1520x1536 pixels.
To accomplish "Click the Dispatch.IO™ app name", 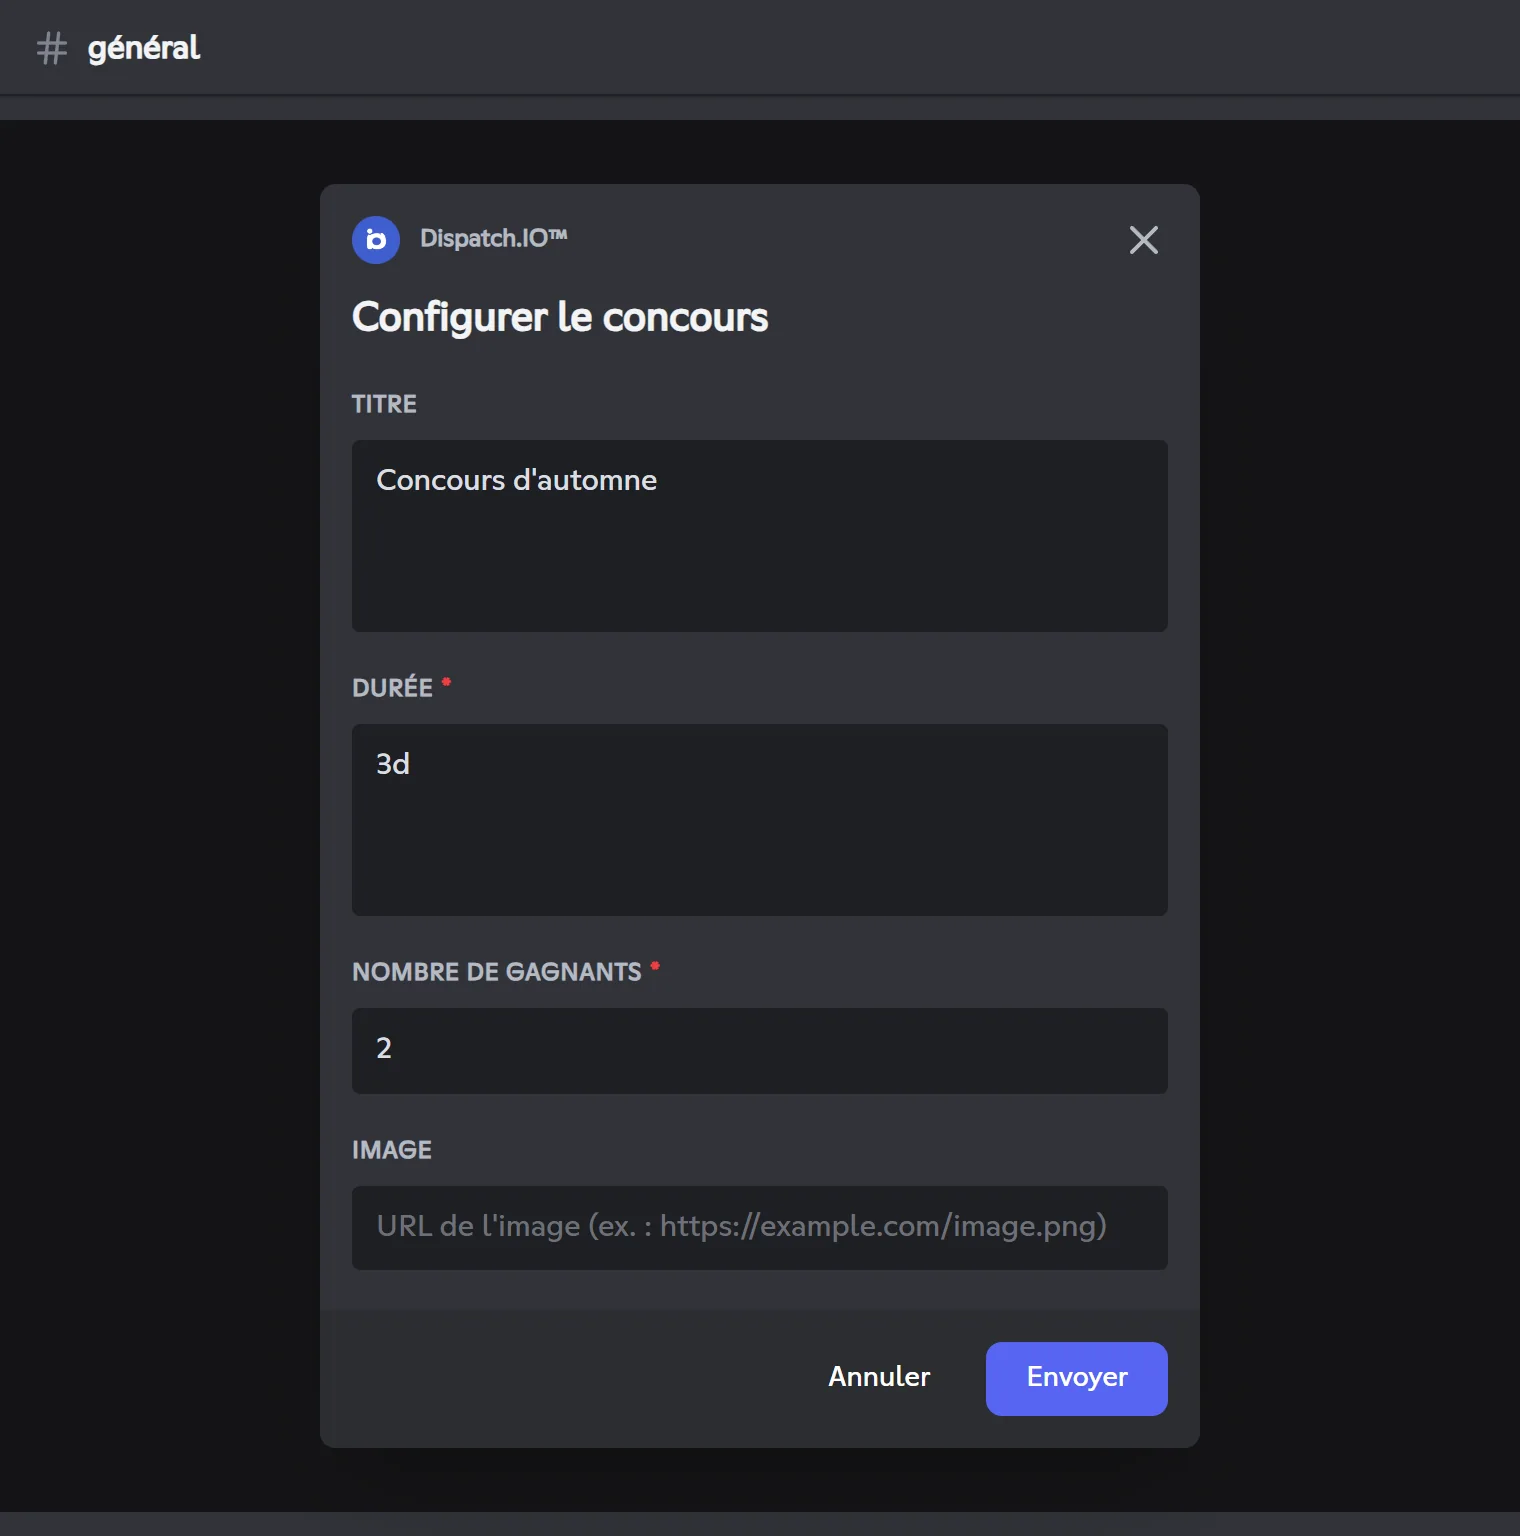I will point(494,239).
